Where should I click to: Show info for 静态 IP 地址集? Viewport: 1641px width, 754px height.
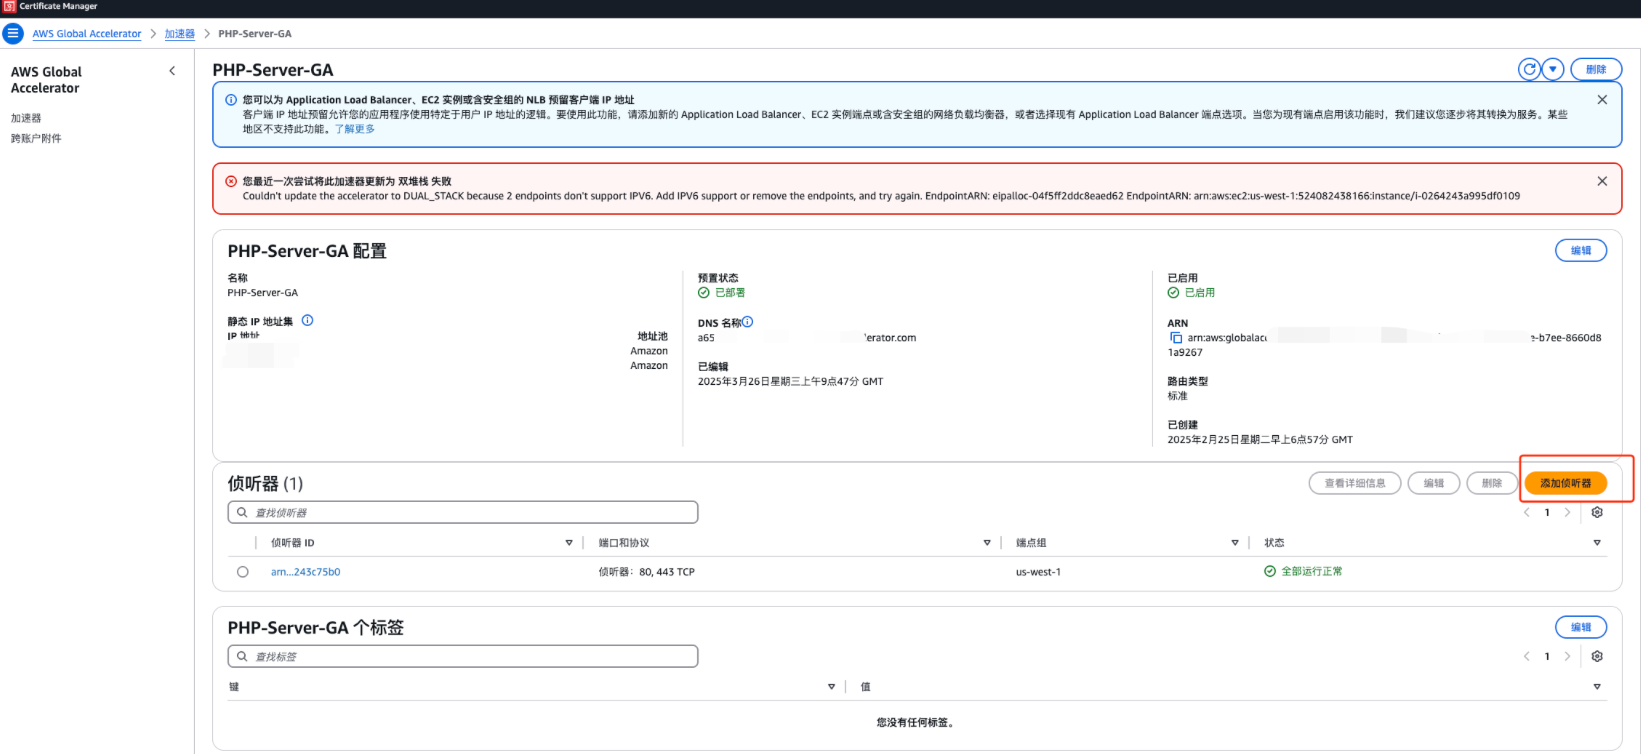[x=308, y=321]
